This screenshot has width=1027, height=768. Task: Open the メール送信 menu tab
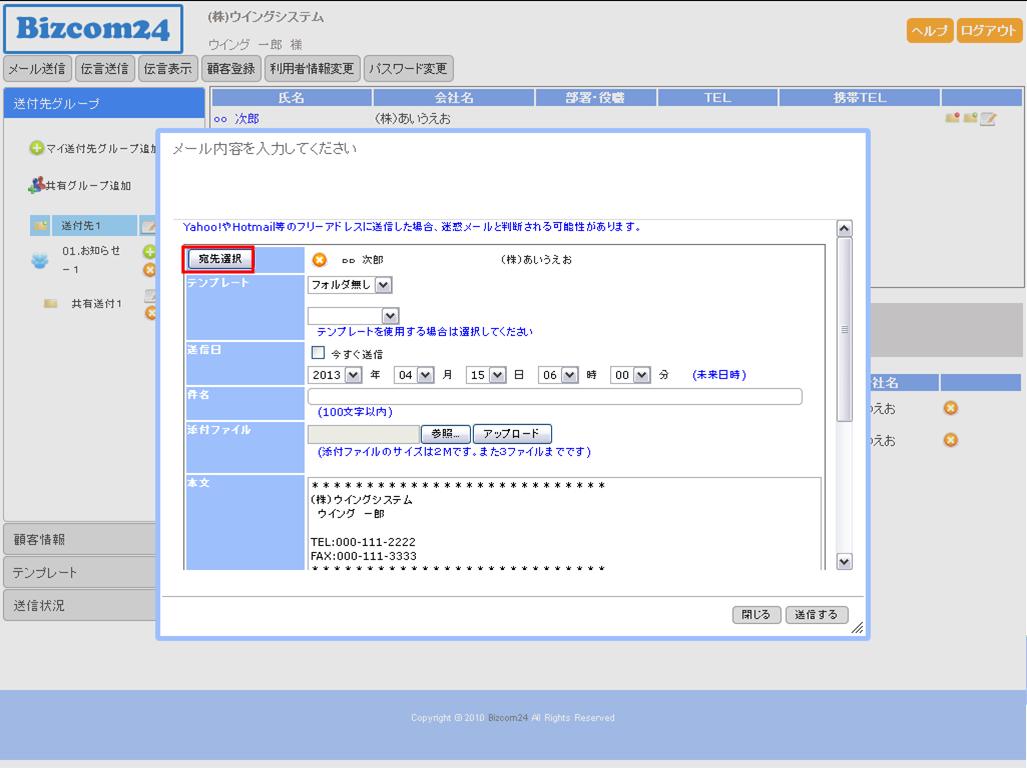pyautogui.click(x=37, y=69)
